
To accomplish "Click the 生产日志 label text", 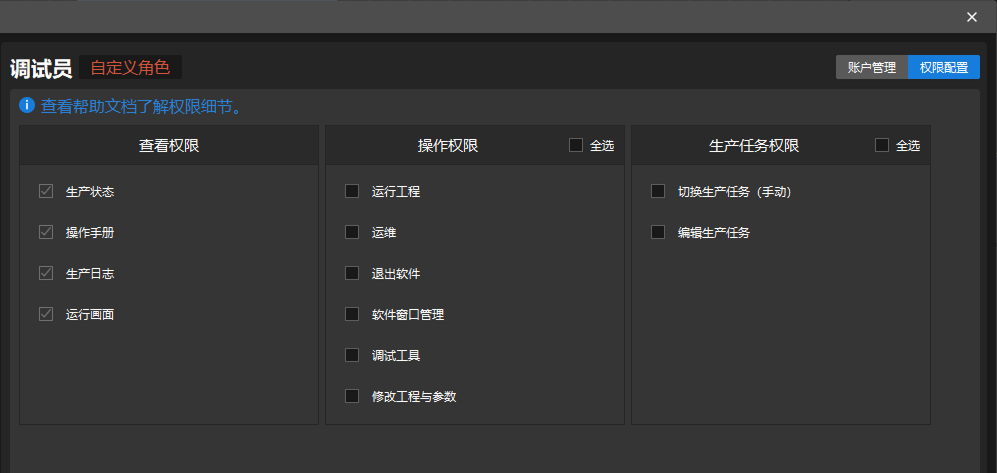I will (x=90, y=273).
